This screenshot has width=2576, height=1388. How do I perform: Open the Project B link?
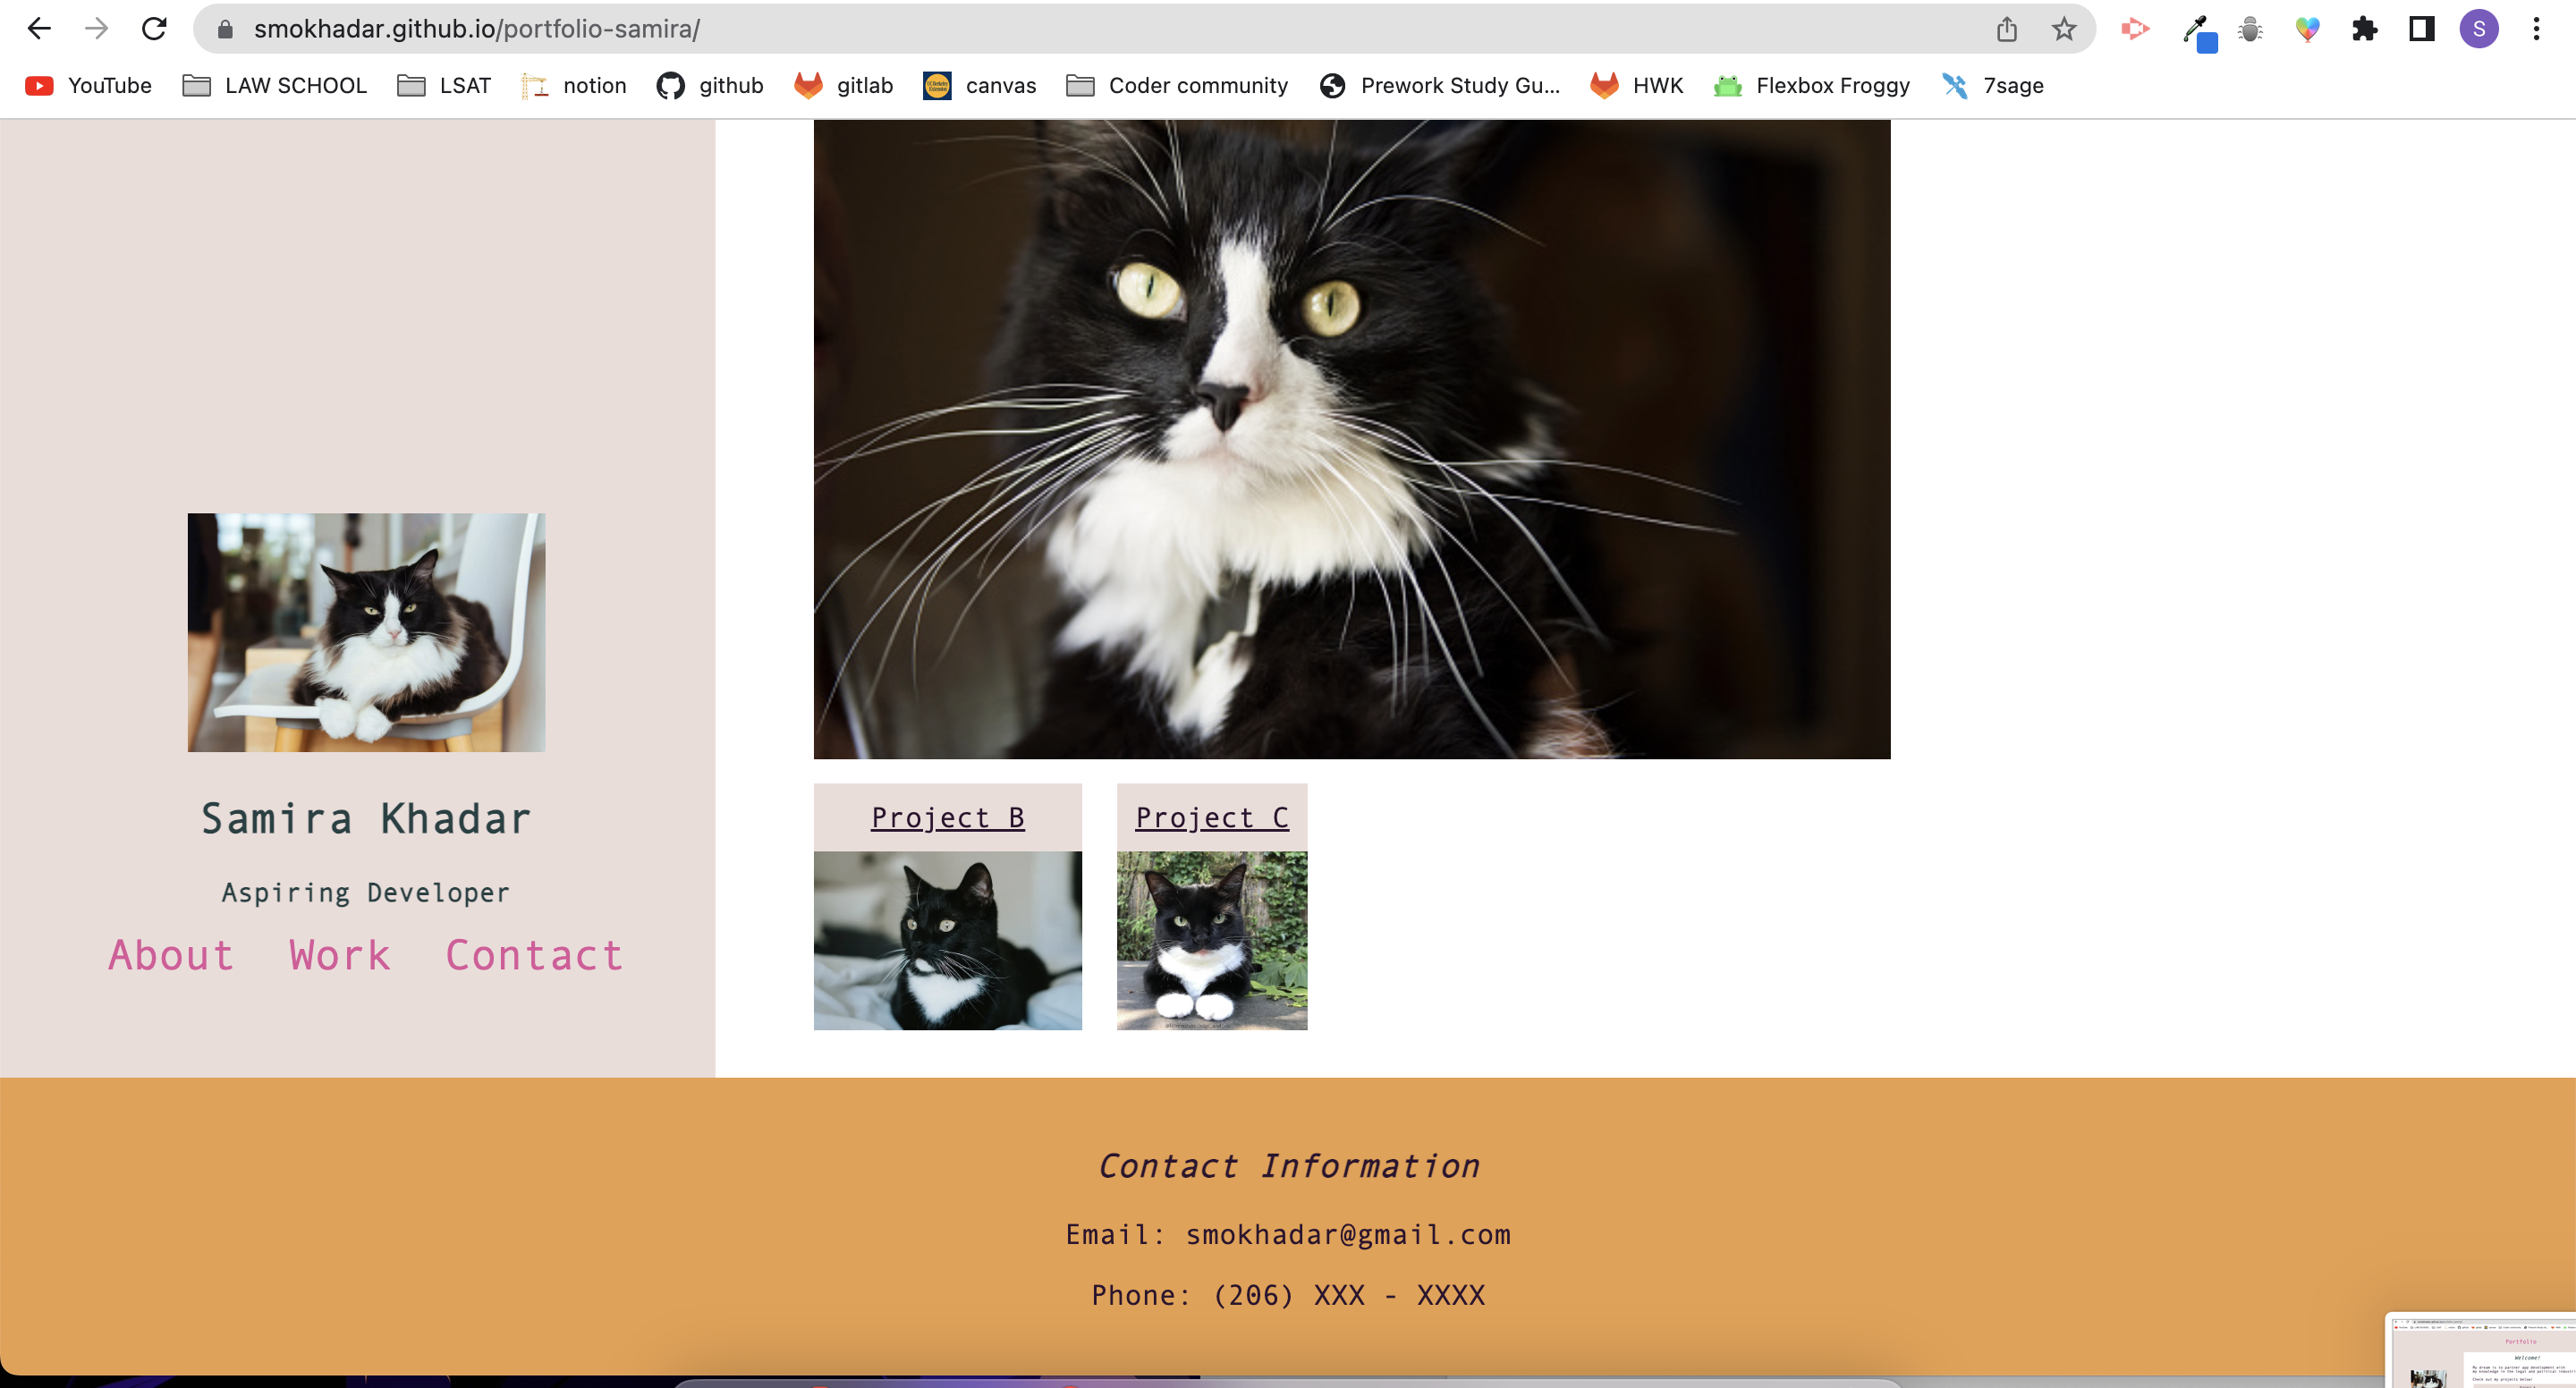947,818
